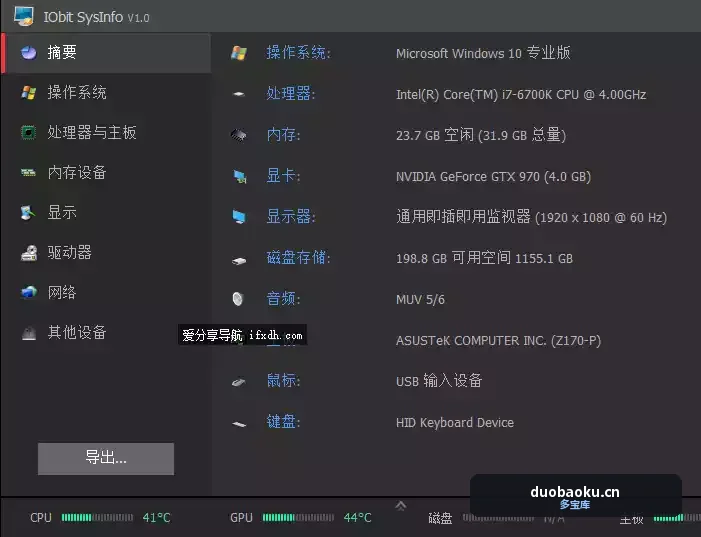Click the 41°C CPU temperature reading
Image resolution: width=701 pixels, height=537 pixels.
tap(156, 518)
